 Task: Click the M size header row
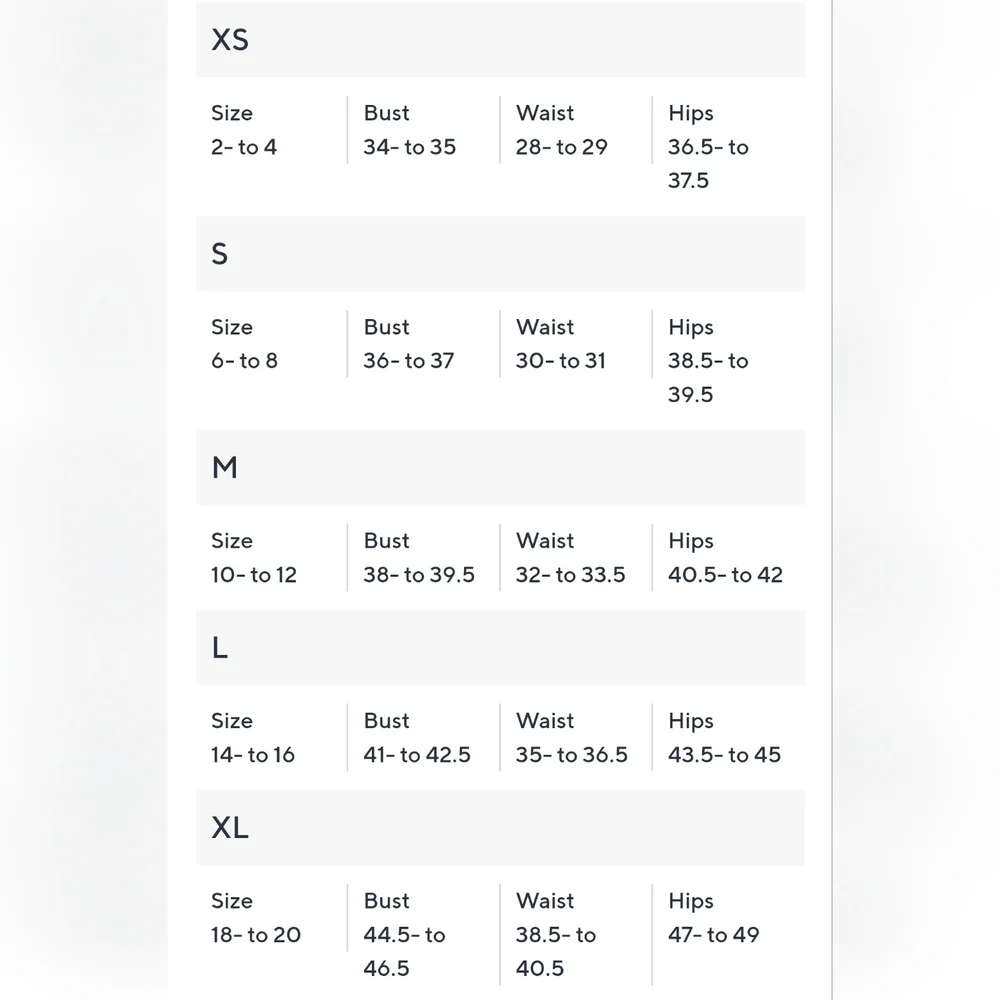[x=500, y=467]
